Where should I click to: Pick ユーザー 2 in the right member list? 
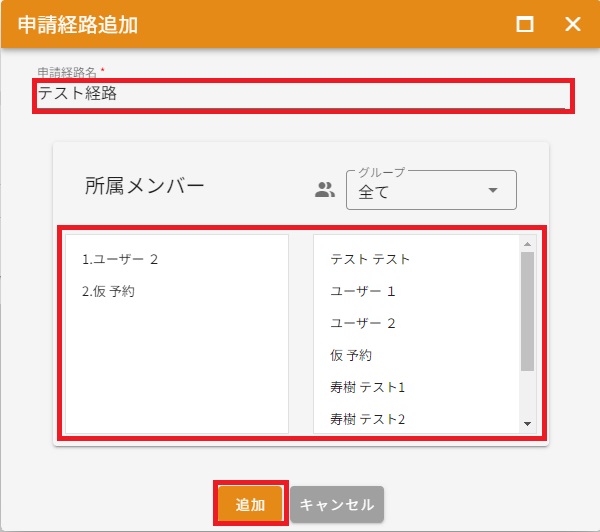(363, 323)
